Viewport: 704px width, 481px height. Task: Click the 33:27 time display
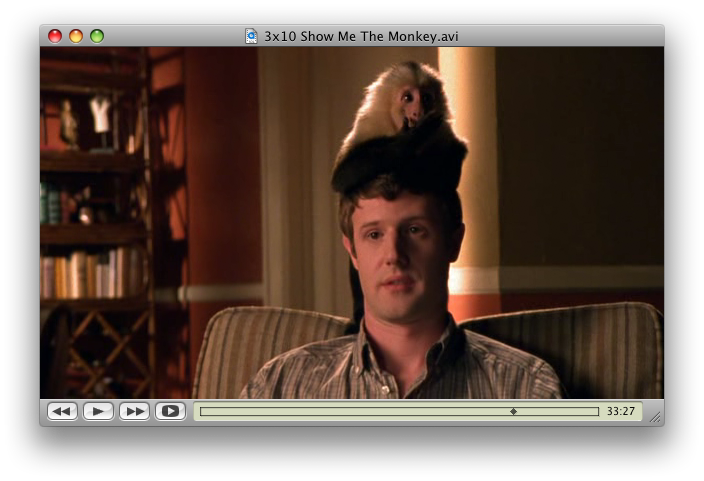621,411
